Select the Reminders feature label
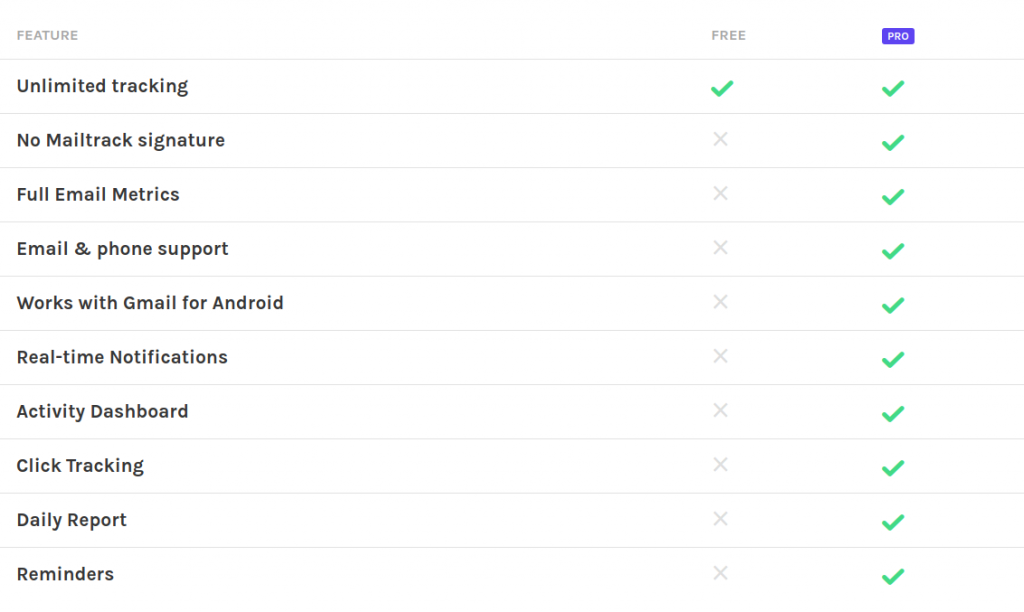 [65, 574]
